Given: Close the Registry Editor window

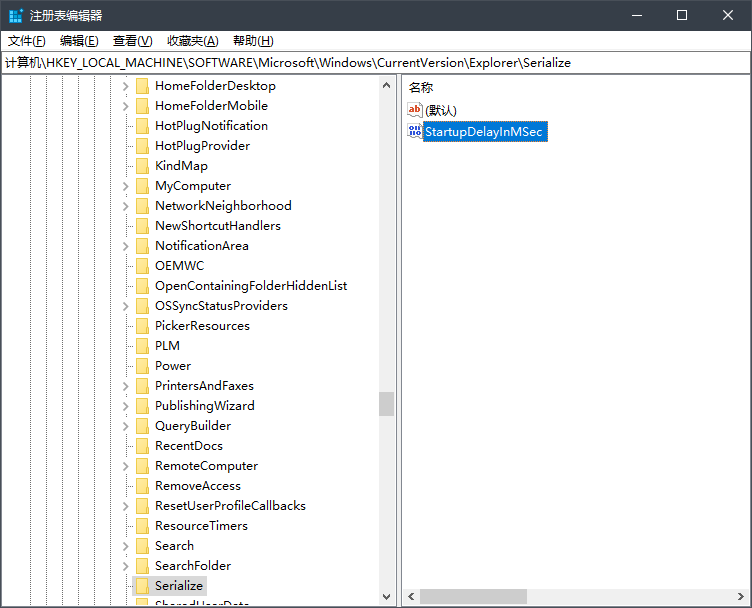Looking at the screenshot, I should point(728,15).
